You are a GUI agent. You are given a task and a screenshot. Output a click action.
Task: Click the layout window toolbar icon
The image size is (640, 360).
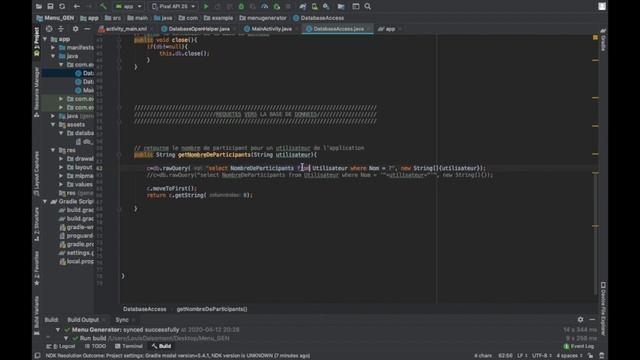click(356, 7)
